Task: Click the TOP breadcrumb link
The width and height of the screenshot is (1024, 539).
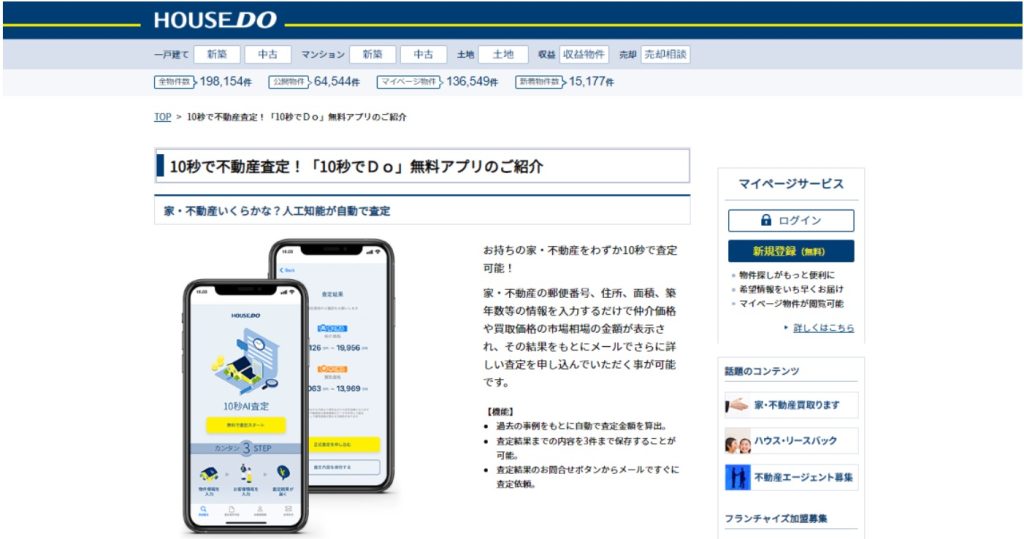Action: pyautogui.click(x=163, y=117)
